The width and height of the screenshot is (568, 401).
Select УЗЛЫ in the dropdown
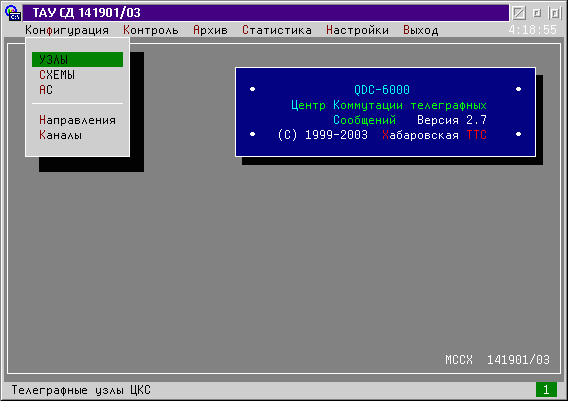pos(78,59)
